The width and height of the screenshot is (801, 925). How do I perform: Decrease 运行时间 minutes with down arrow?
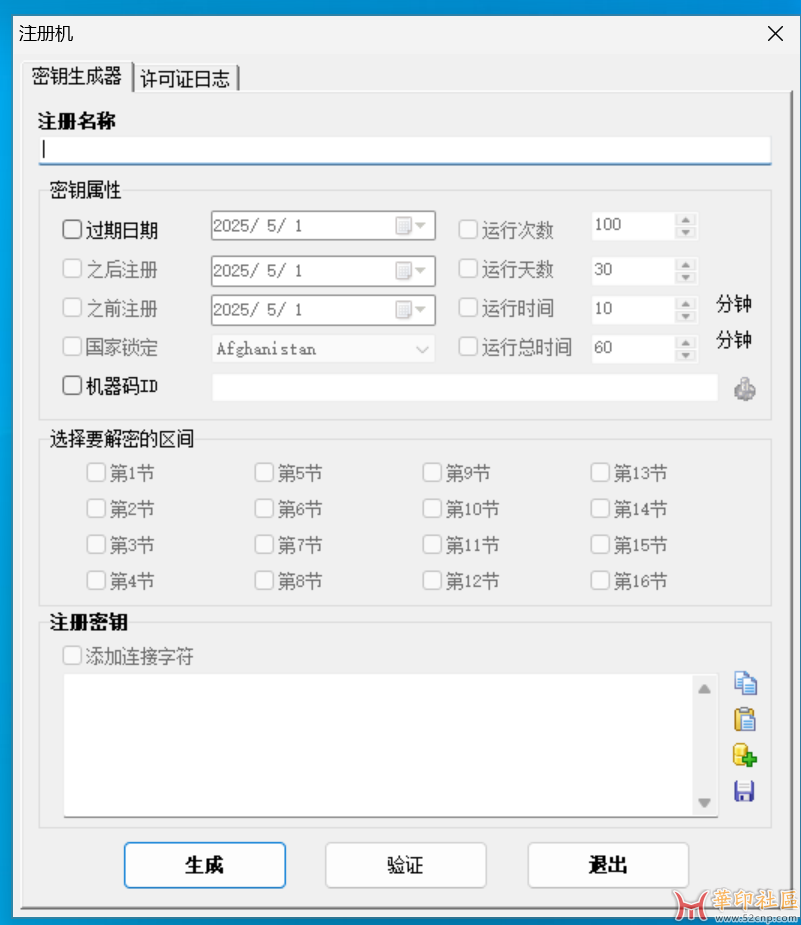point(685,316)
